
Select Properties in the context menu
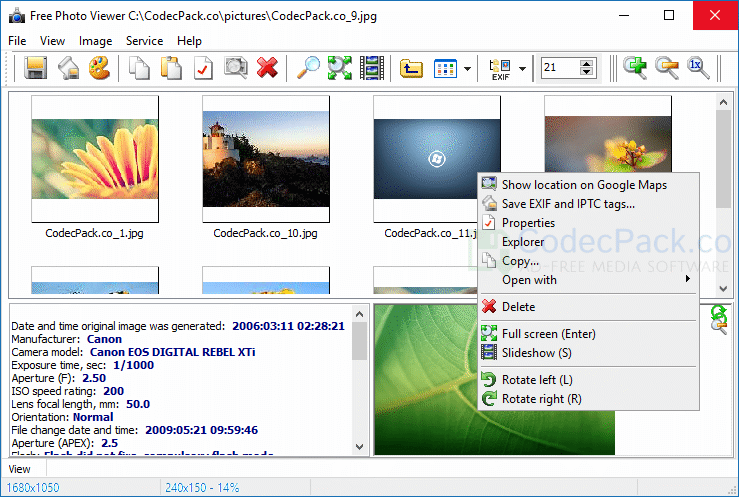pyautogui.click(x=588, y=222)
